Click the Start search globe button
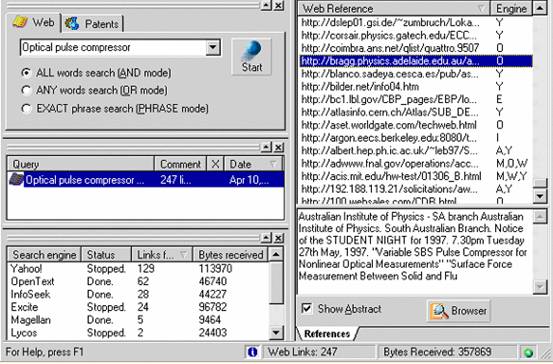This screenshot has width=553, height=364. pos(251,56)
